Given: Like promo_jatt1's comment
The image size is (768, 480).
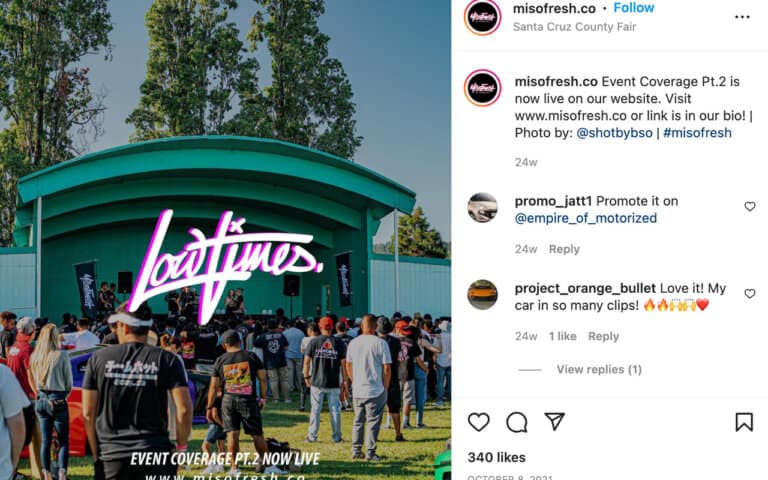Looking at the screenshot, I should (750, 207).
